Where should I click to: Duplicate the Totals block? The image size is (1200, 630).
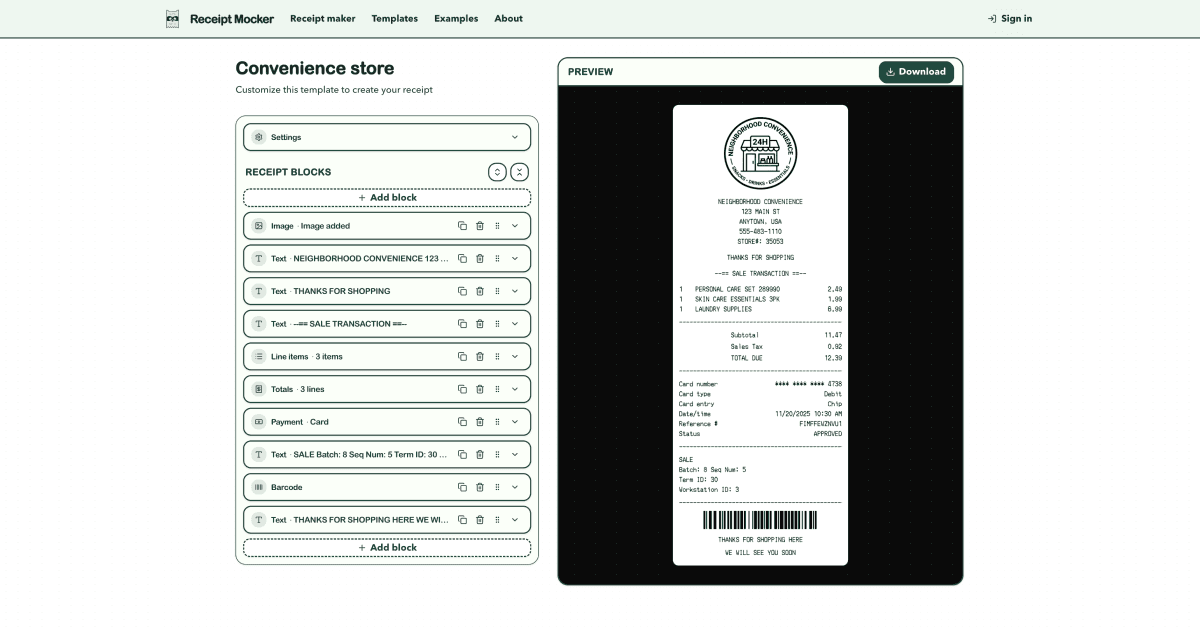point(462,389)
